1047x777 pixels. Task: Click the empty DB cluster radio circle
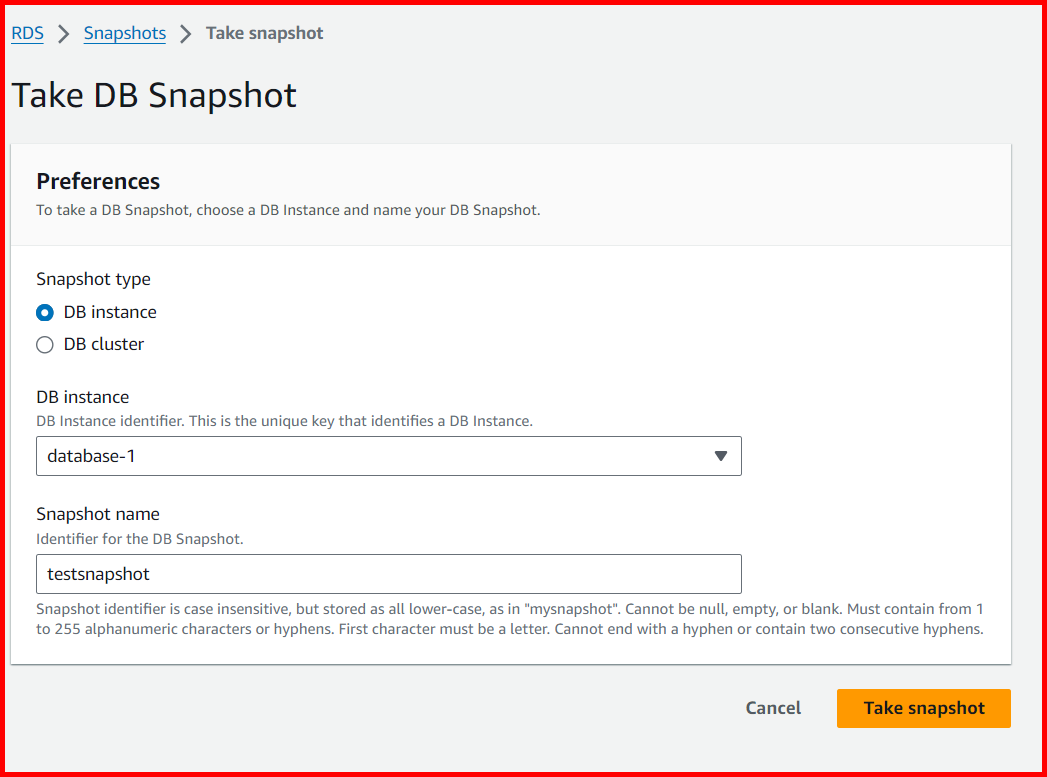(x=44, y=344)
